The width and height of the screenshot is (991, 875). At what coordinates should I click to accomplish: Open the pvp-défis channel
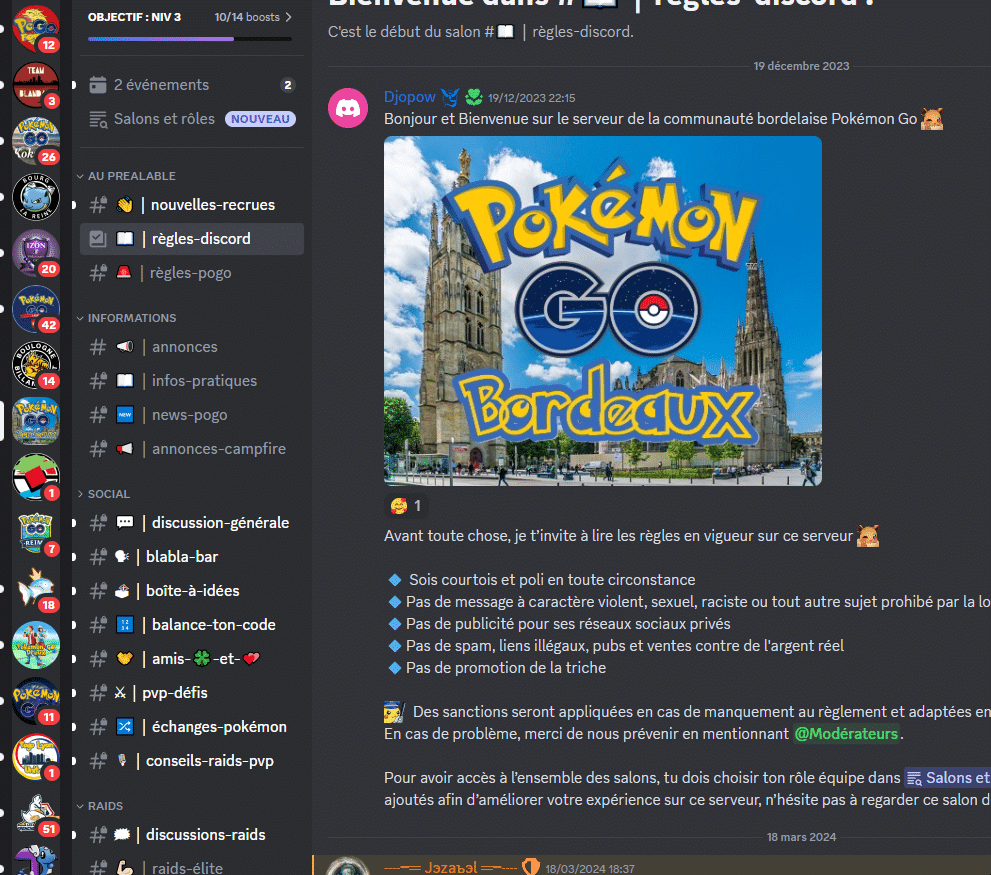click(192, 693)
